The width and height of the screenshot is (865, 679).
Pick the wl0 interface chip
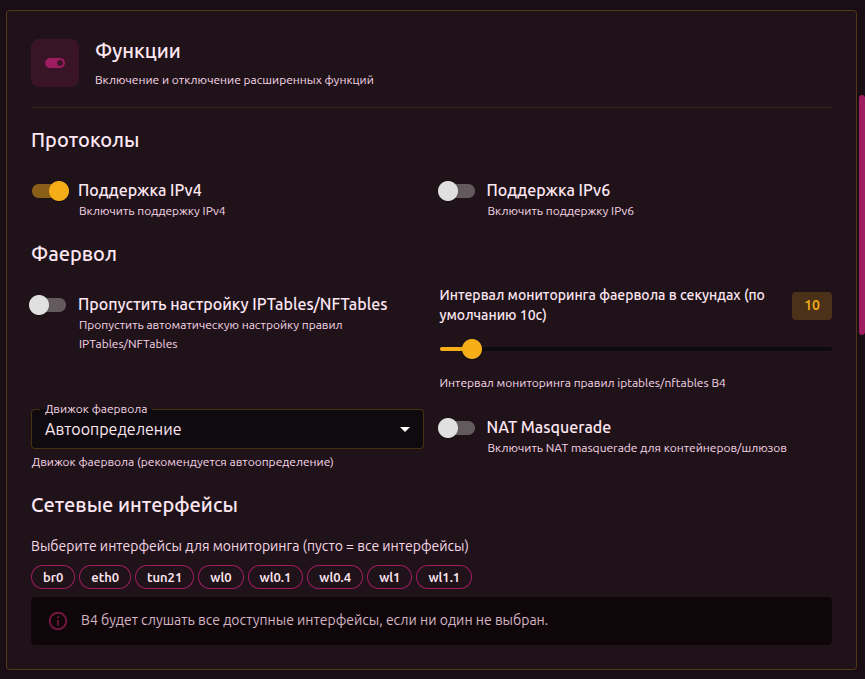(221, 577)
